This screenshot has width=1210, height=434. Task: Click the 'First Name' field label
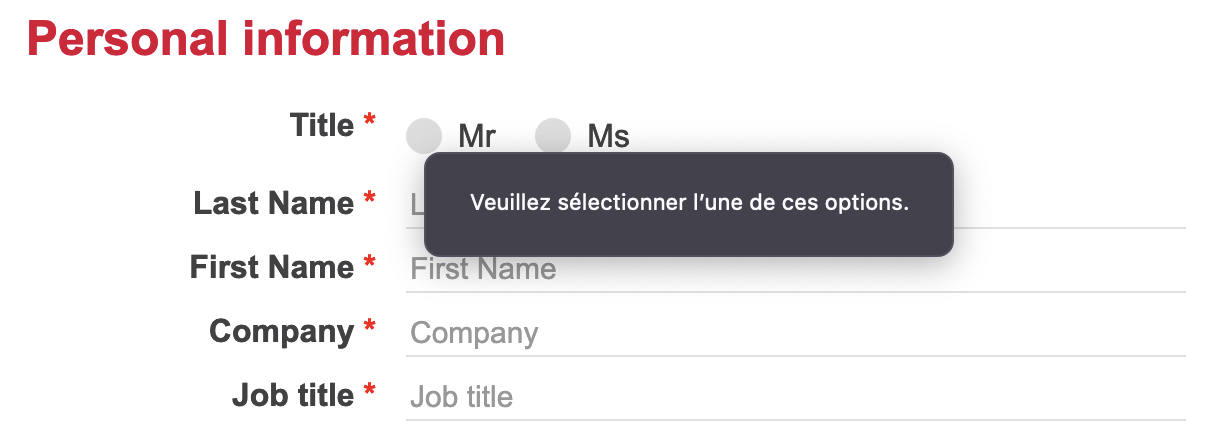[x=271, y=267]
